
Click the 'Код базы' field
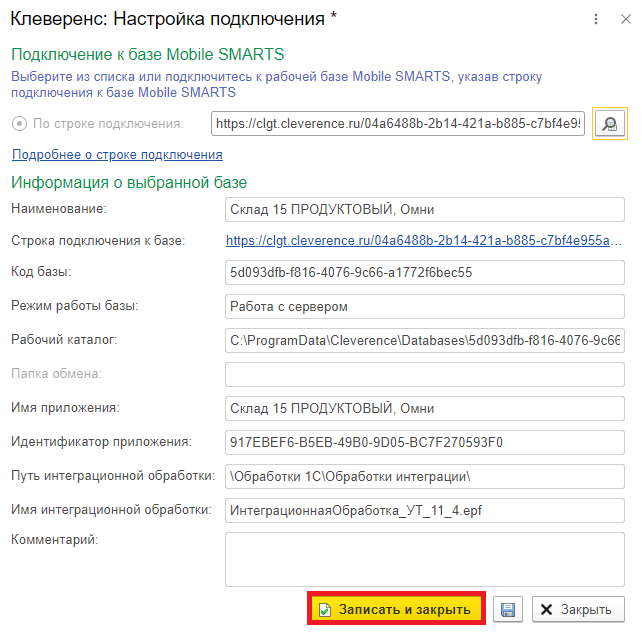tap(425, 273)
